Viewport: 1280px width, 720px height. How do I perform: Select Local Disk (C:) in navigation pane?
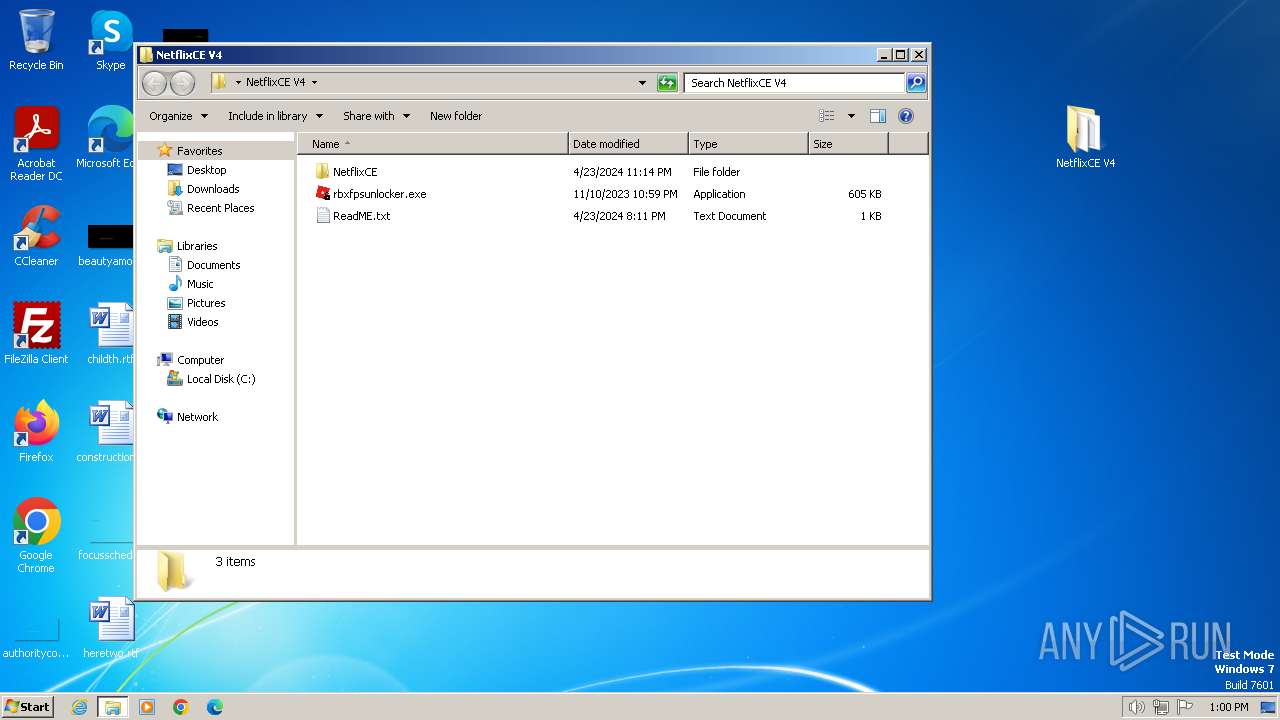click(x=221, y=379)
